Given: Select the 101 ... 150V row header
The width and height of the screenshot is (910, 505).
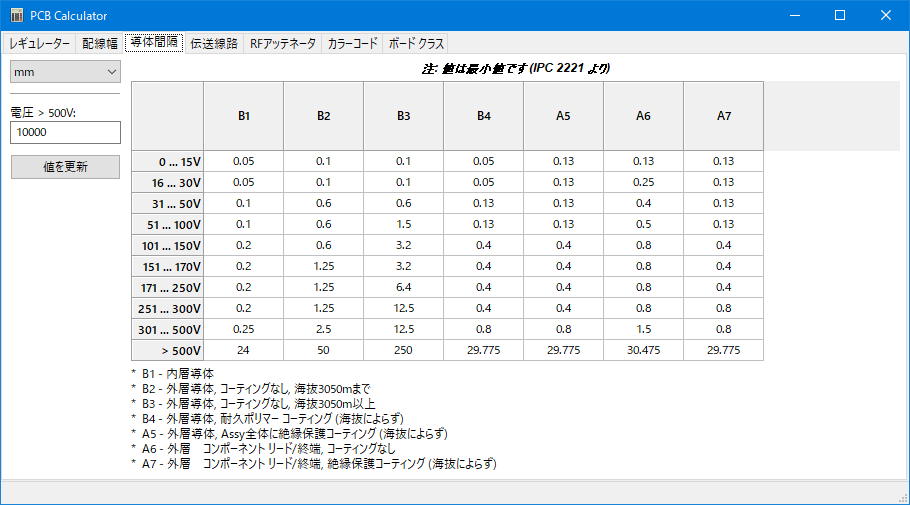Looking at the screenshot, I should [x=167, y=245].
